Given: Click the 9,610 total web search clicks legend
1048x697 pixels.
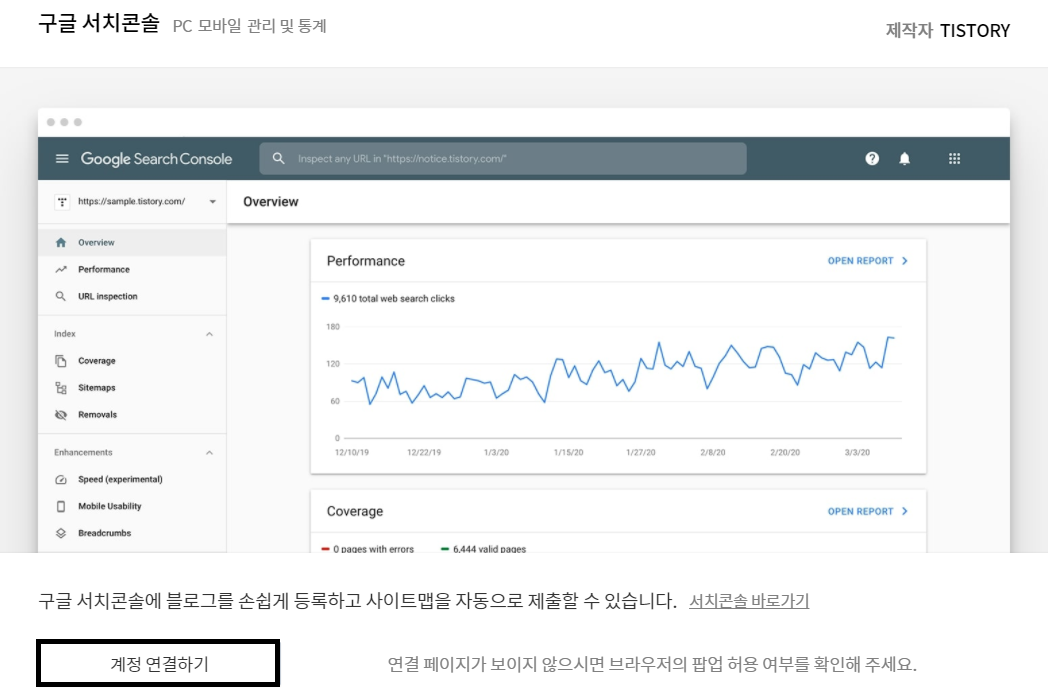Looking at the screenshot, I should pyautogui.click(x=388, y=299).
